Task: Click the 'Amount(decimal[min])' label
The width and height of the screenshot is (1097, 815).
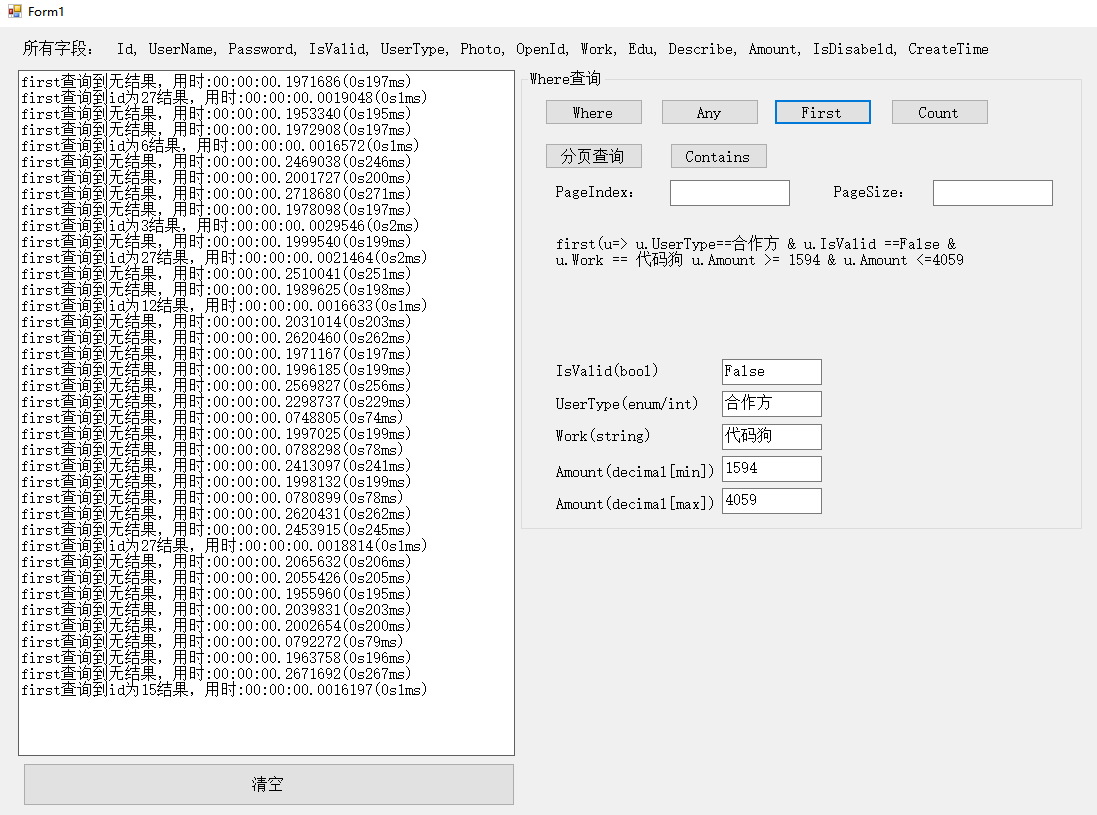Action: (x=635, y=472)
